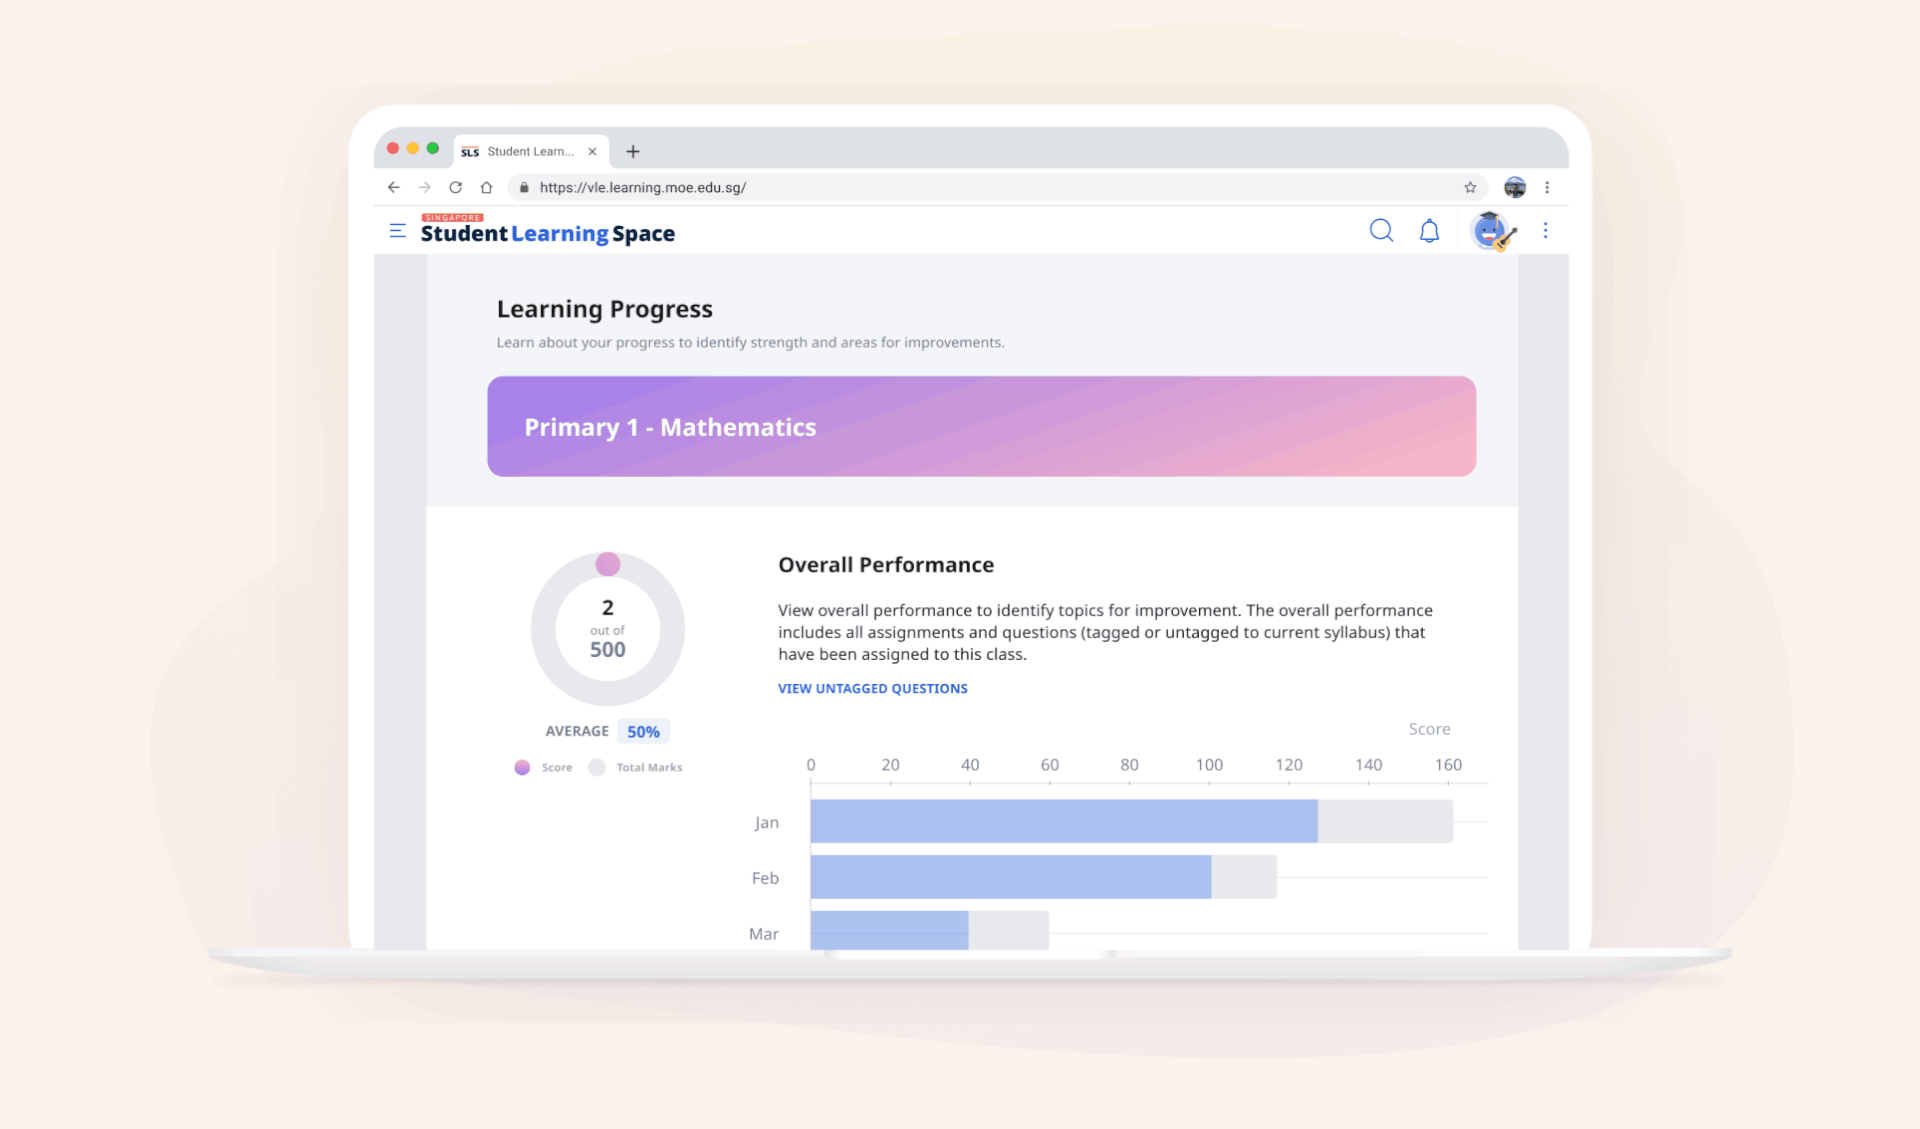Click the browser forward arrow
1920x1129 pixels.
click(425, 187)
